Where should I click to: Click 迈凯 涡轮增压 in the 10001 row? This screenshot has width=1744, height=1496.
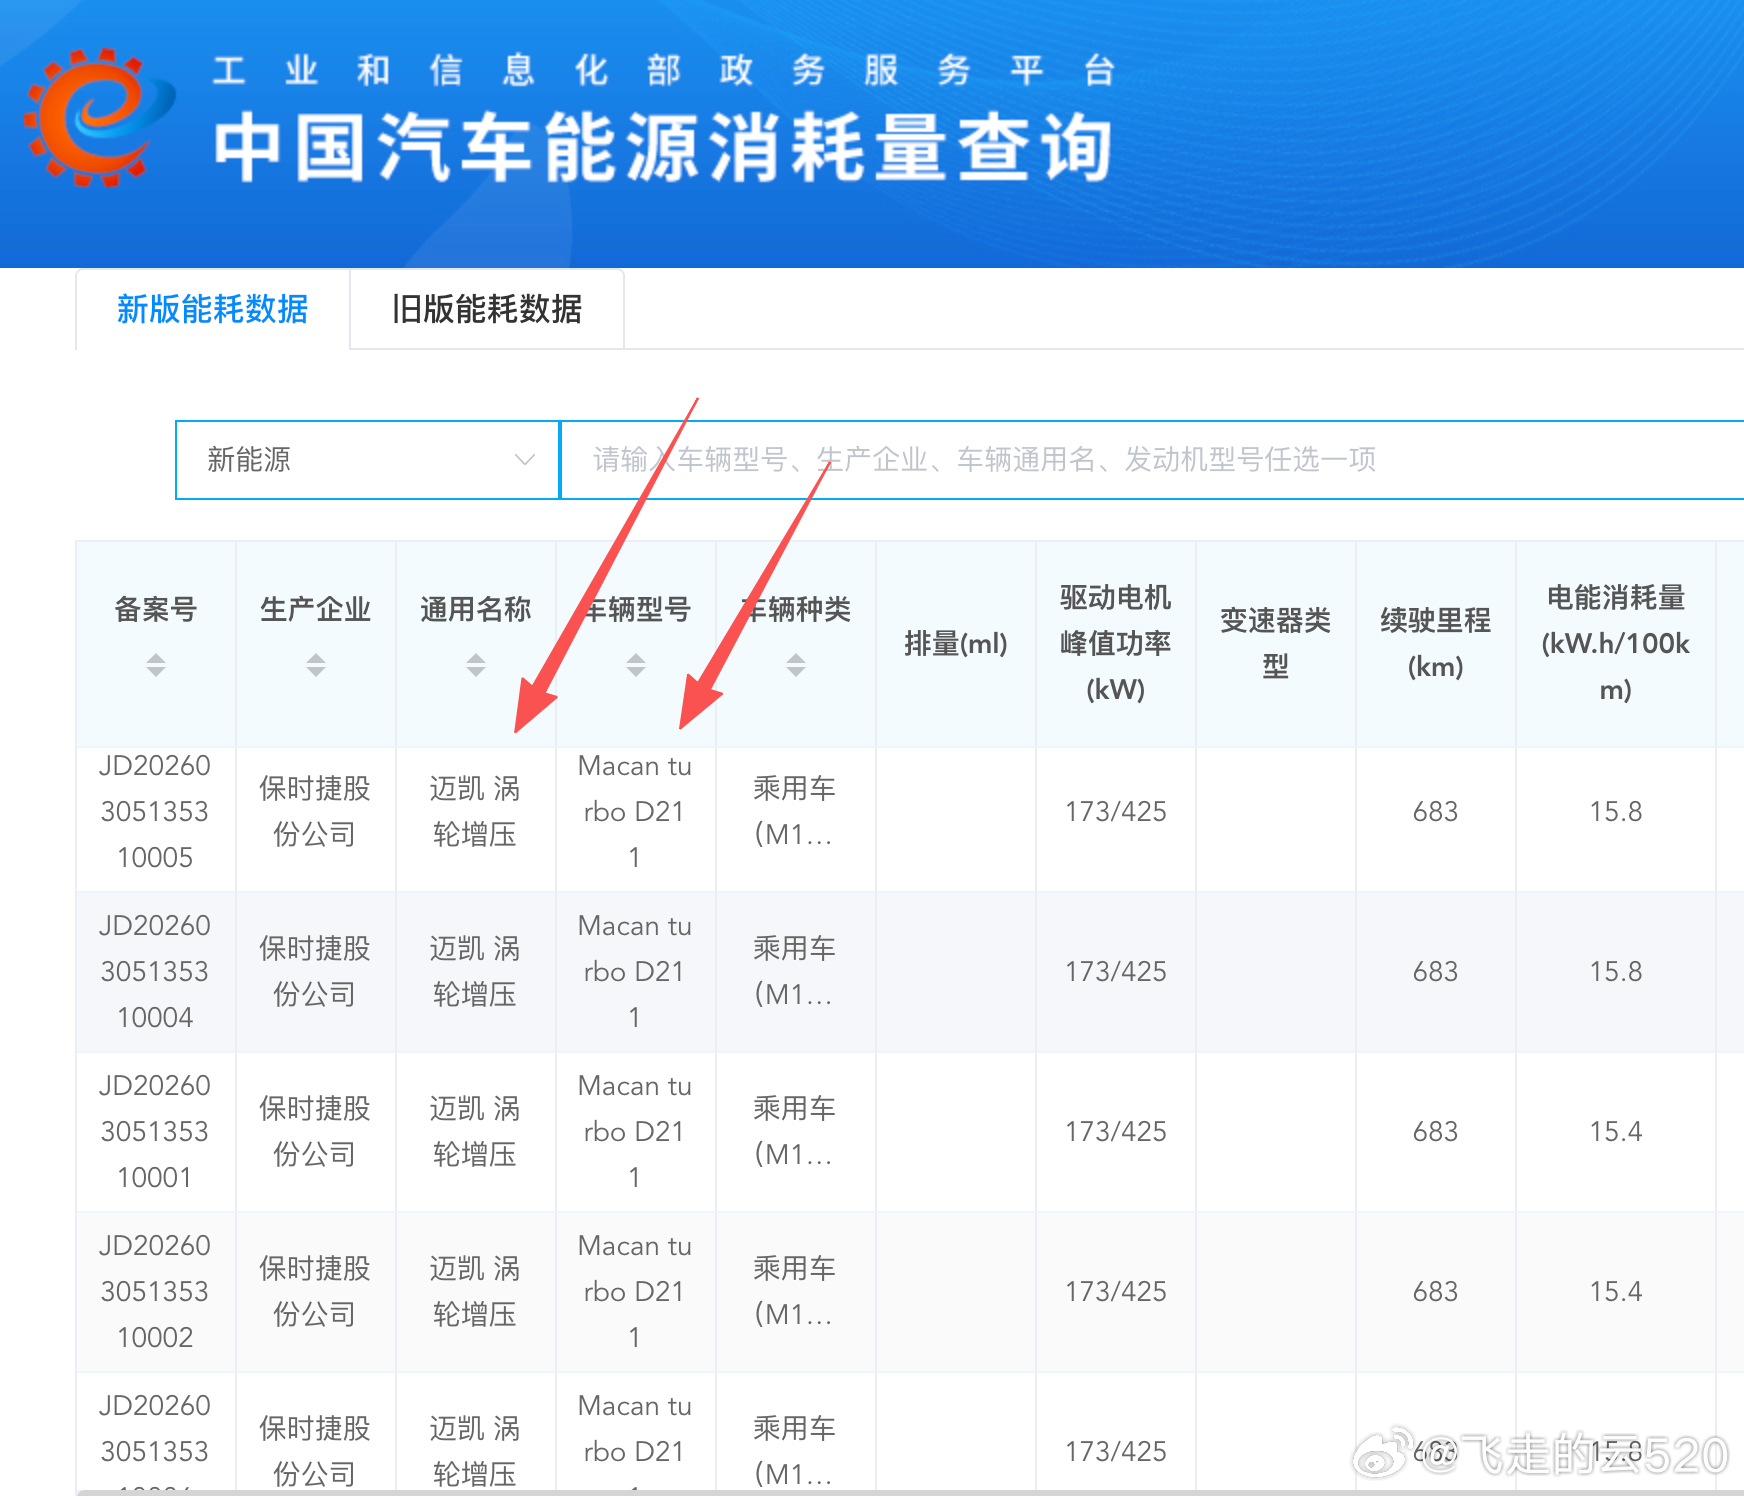[x=475, y=1131]
